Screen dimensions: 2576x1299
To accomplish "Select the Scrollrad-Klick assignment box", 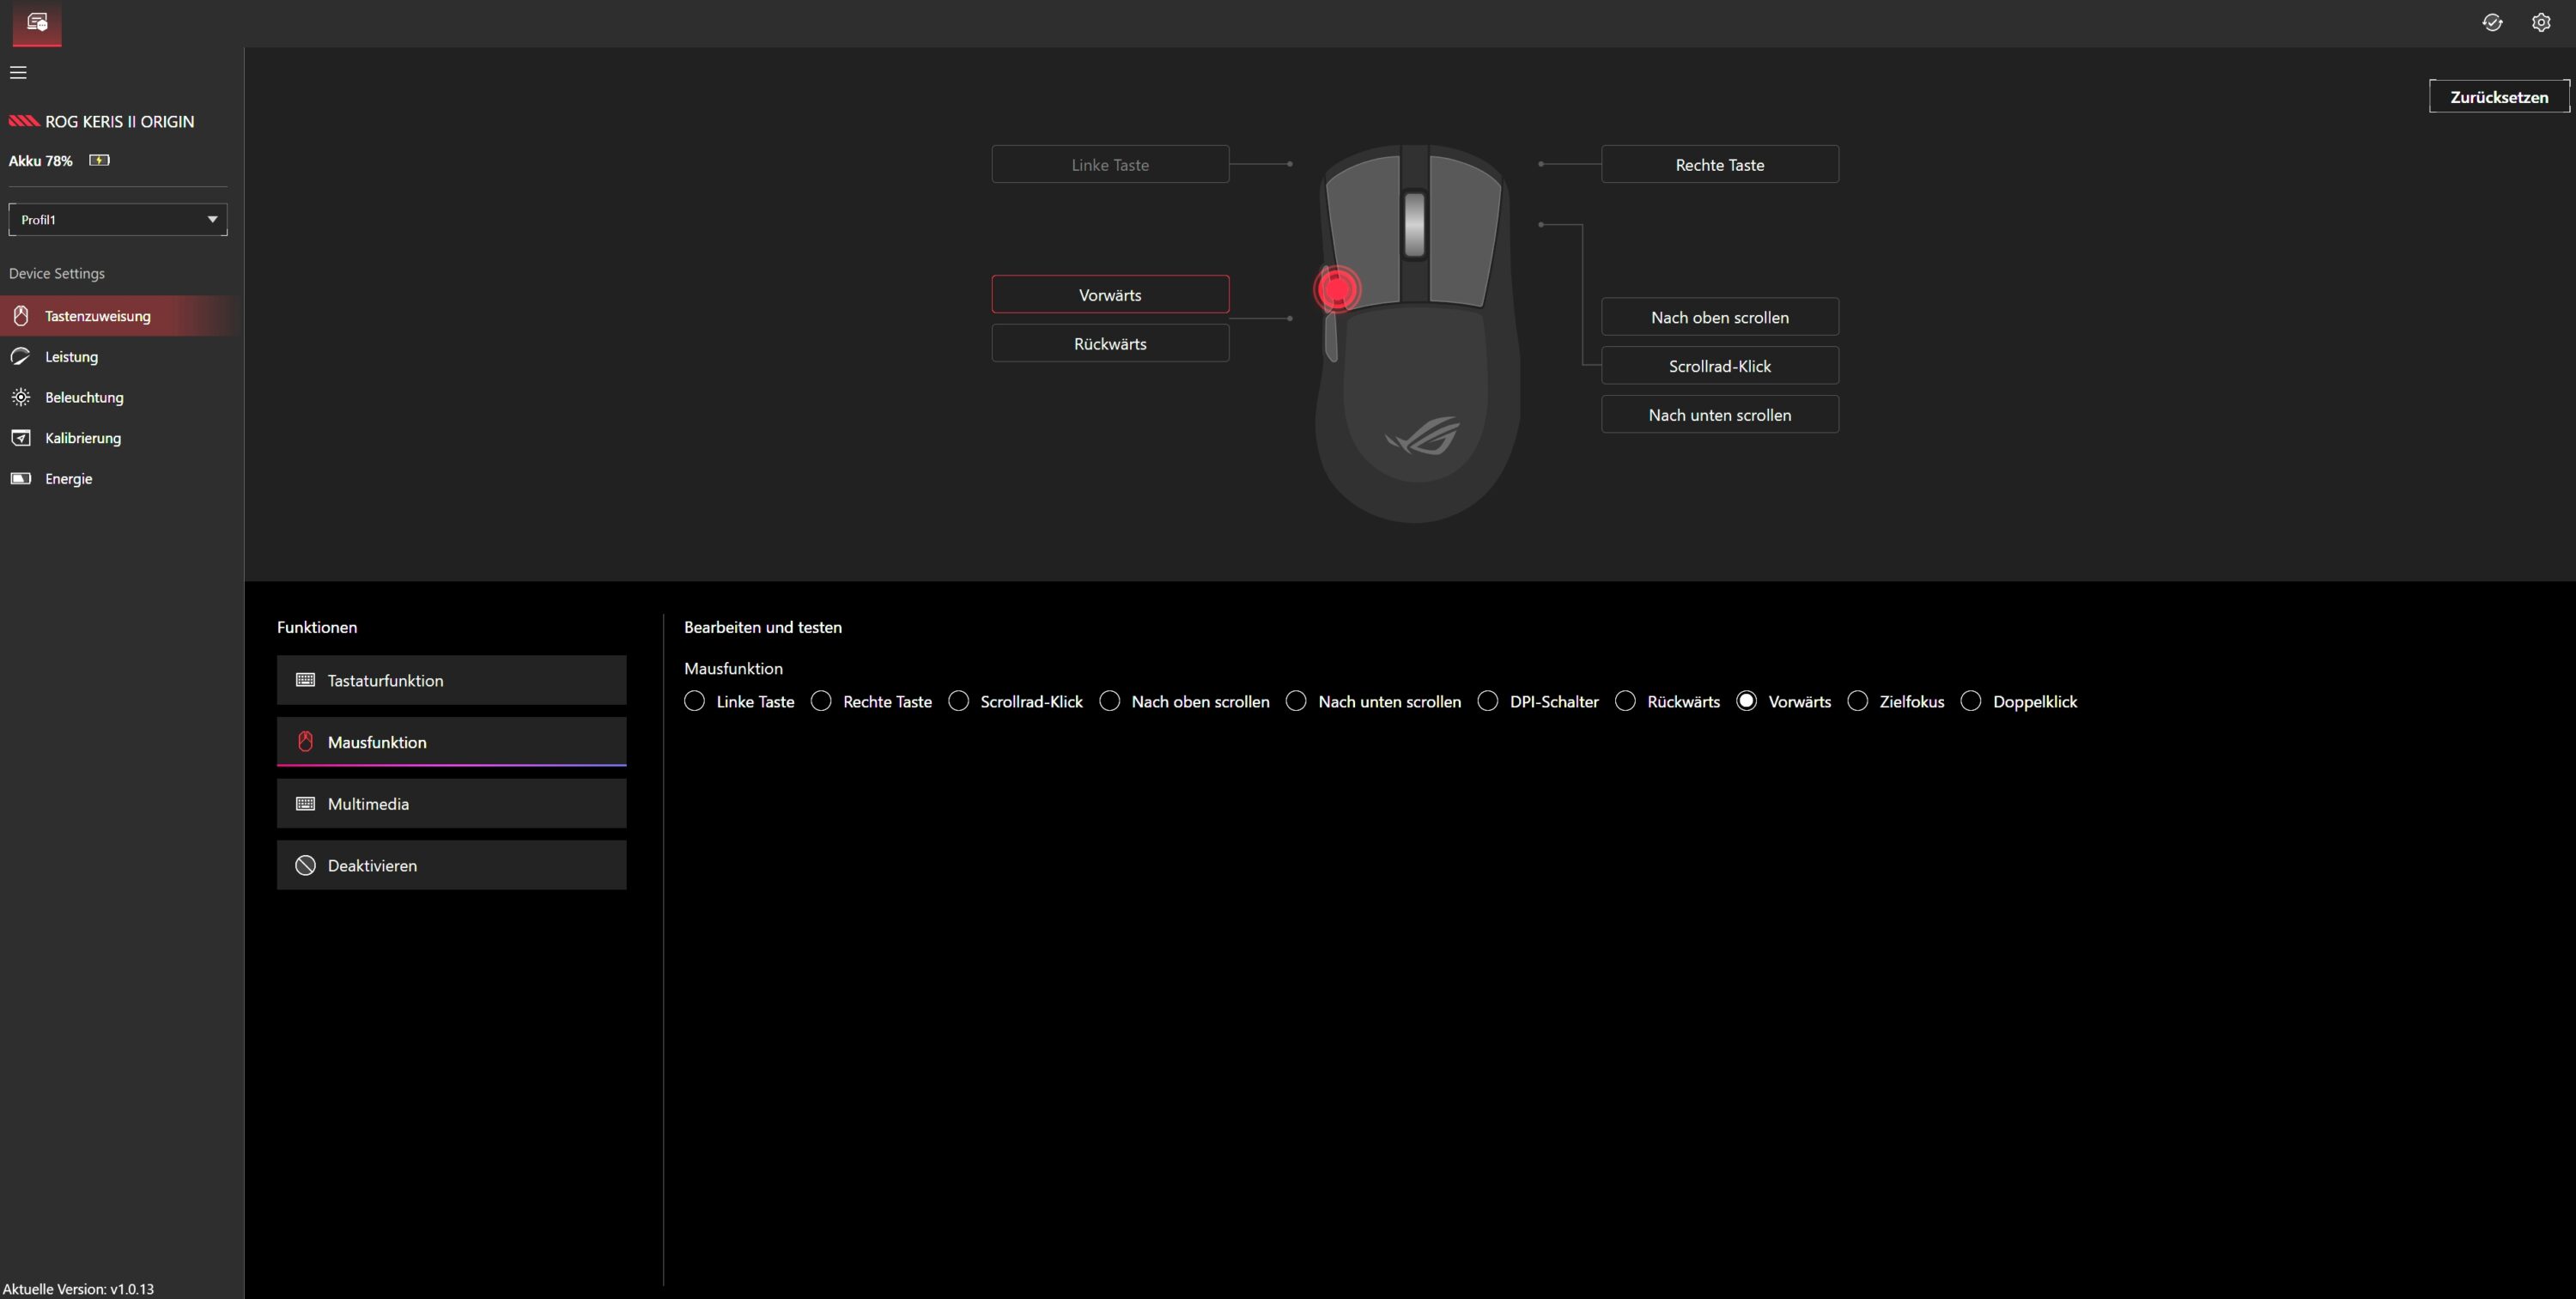I will coord(1719,366).
